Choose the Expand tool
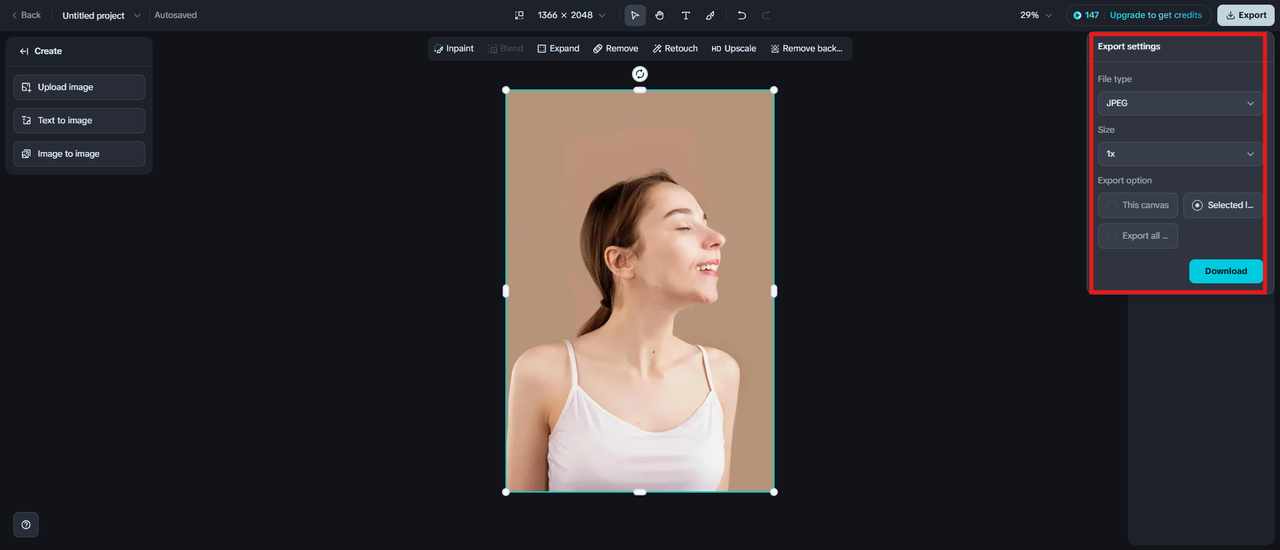Screen dimensions: 1280x550 (558, 48)
